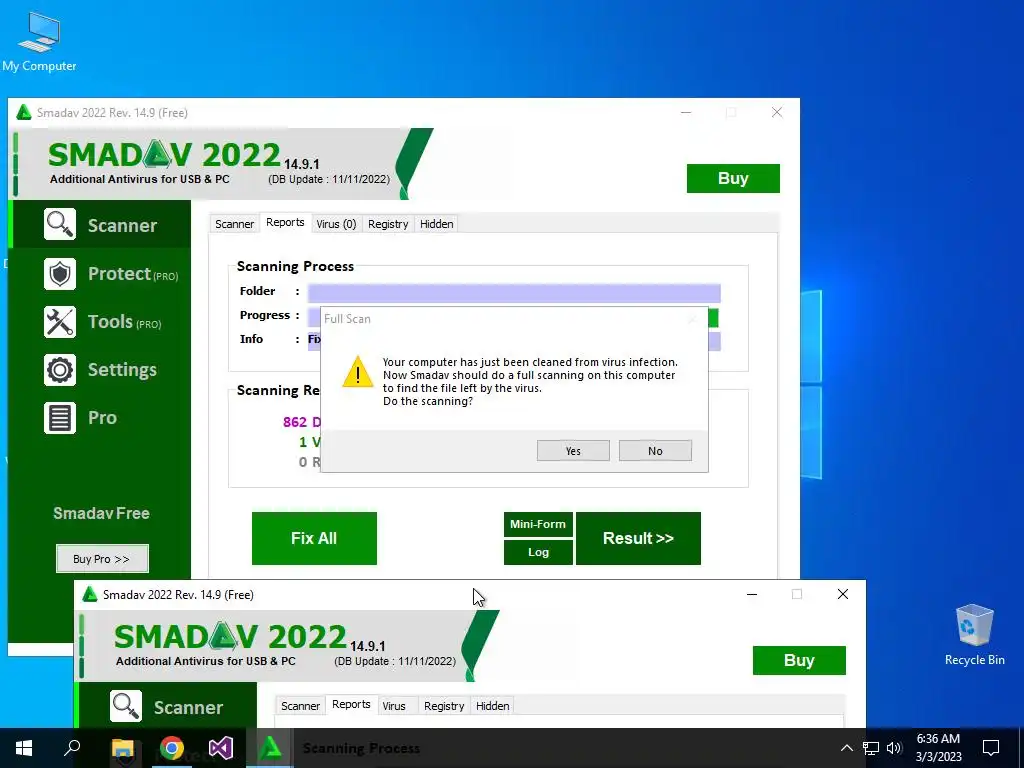Image resolution: width=1024 pixels, height=768 pixels.
Task: Open the Protect (PRO) shield icon
Action: click(x=60, y=274)
